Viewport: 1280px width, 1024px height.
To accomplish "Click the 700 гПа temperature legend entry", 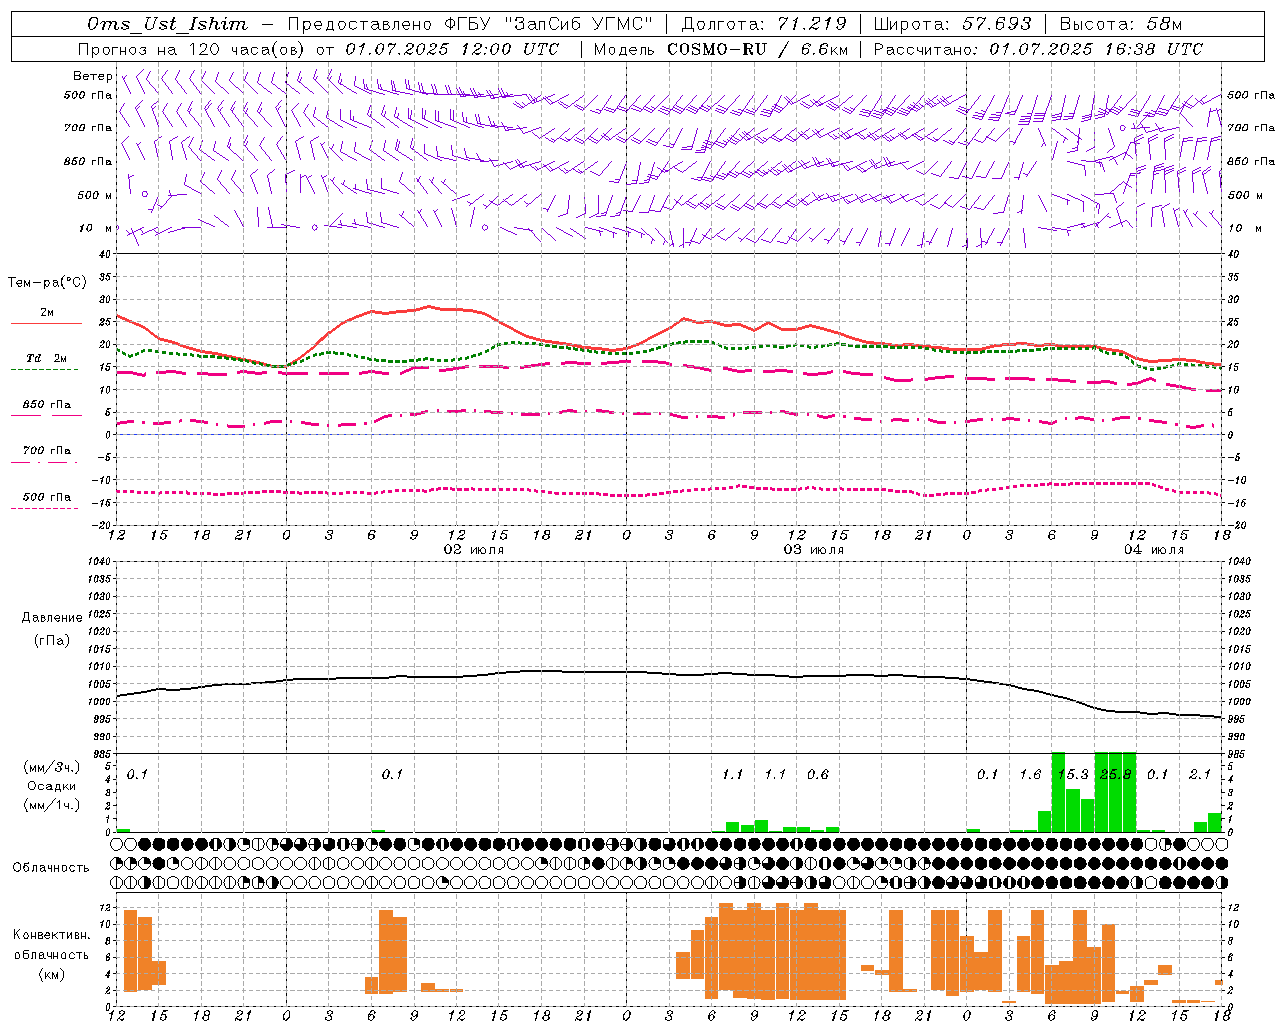I will click(47, 451).
